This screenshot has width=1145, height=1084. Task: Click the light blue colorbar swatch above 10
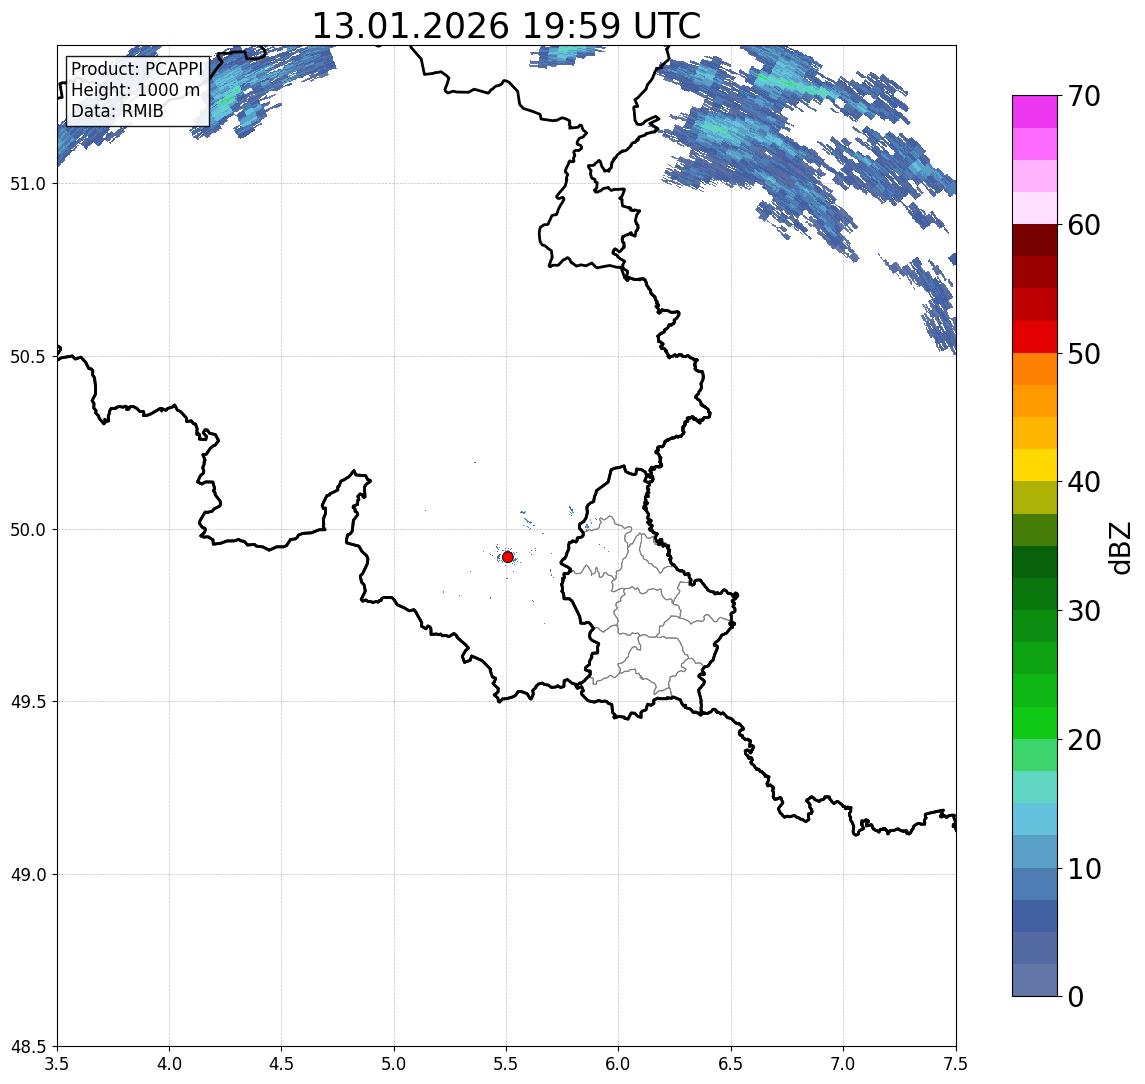[x=1035, y=851]
